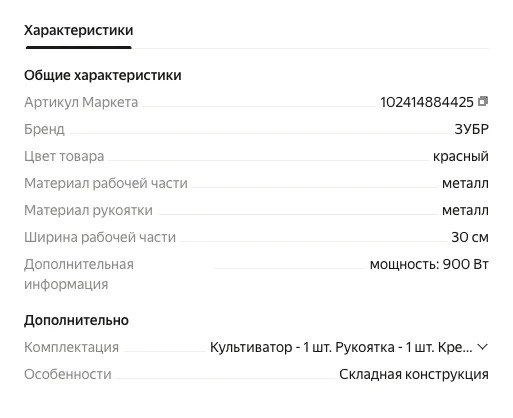Image resolution: width=513 pixels, height=418 pixels.
Task: Copy the Артикул Маркета number icon
Action: click(x=483, y=101)
